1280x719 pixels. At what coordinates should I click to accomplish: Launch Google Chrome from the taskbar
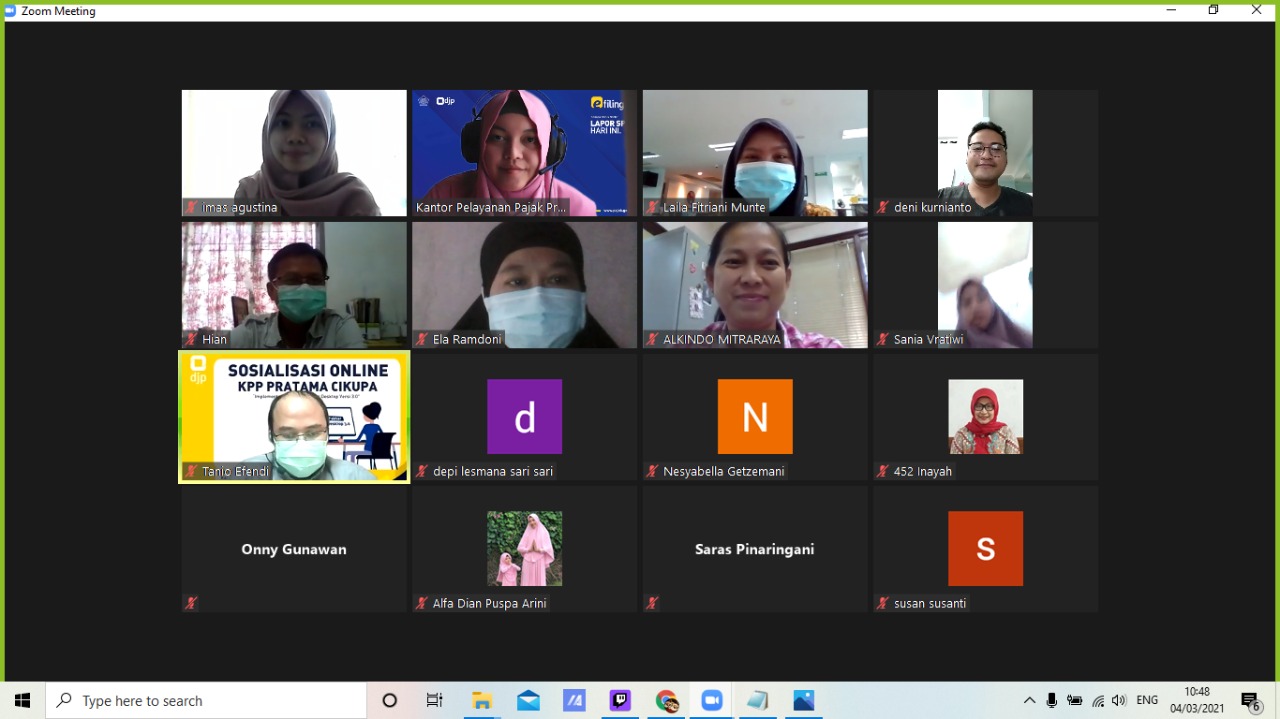[x=666, y=701]
